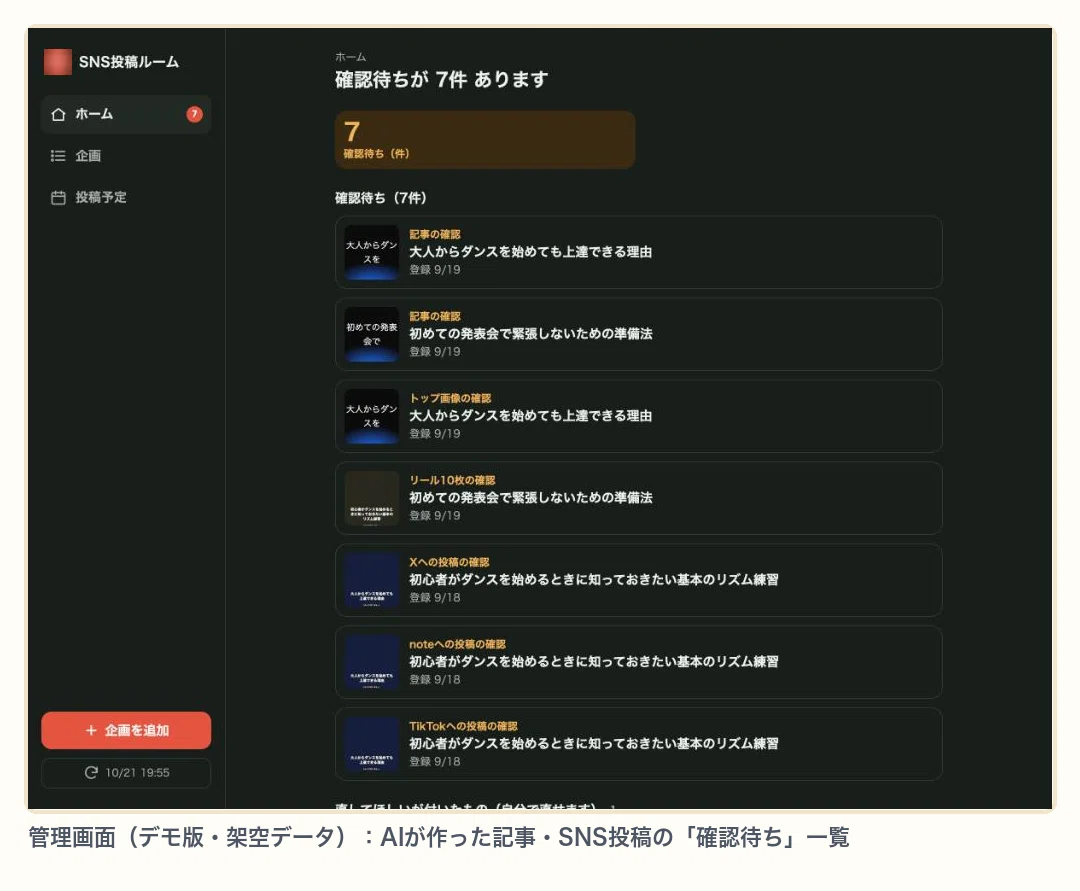Click 登録 9/19 under リール10枚の確認
The image size is (1080, 891).
tap(435, 516)
